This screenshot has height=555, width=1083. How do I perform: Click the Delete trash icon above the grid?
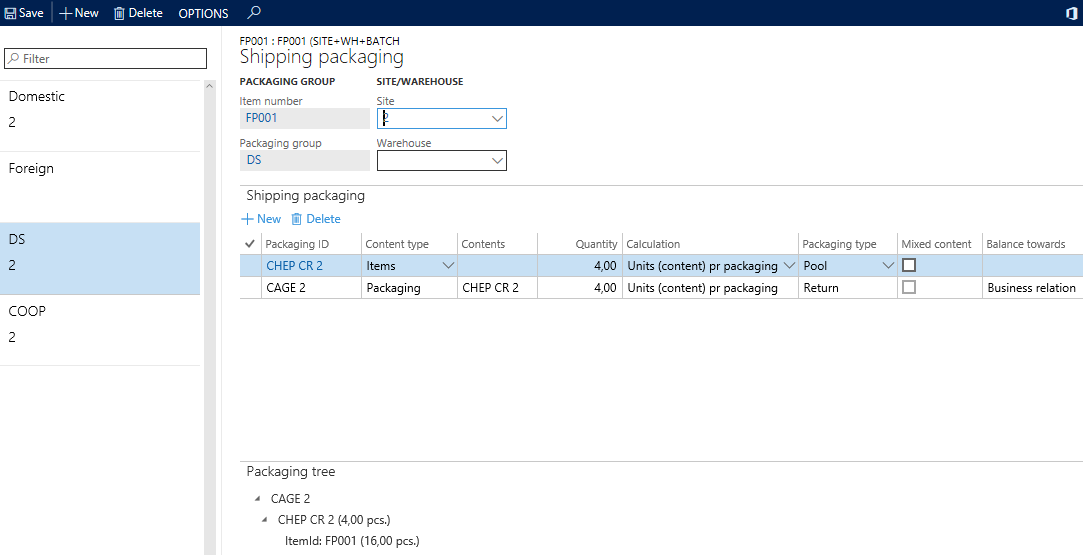[x=296, y=219]
